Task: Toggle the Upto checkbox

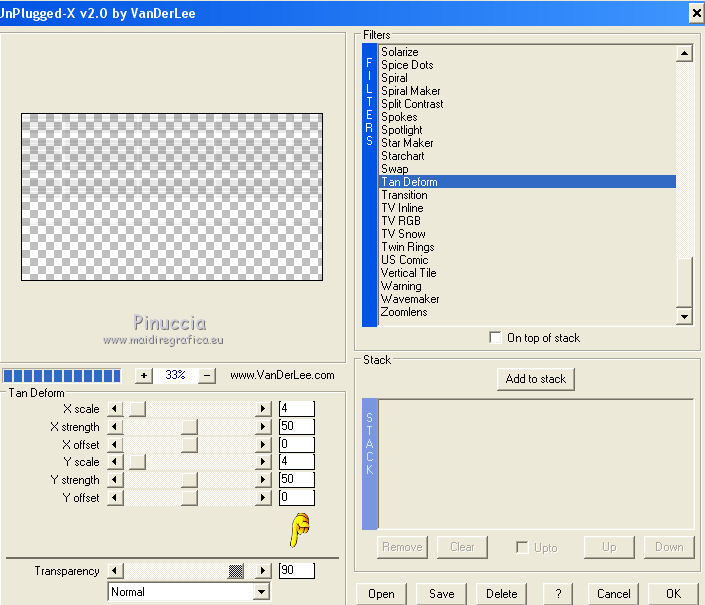Action: pos(521,547)
